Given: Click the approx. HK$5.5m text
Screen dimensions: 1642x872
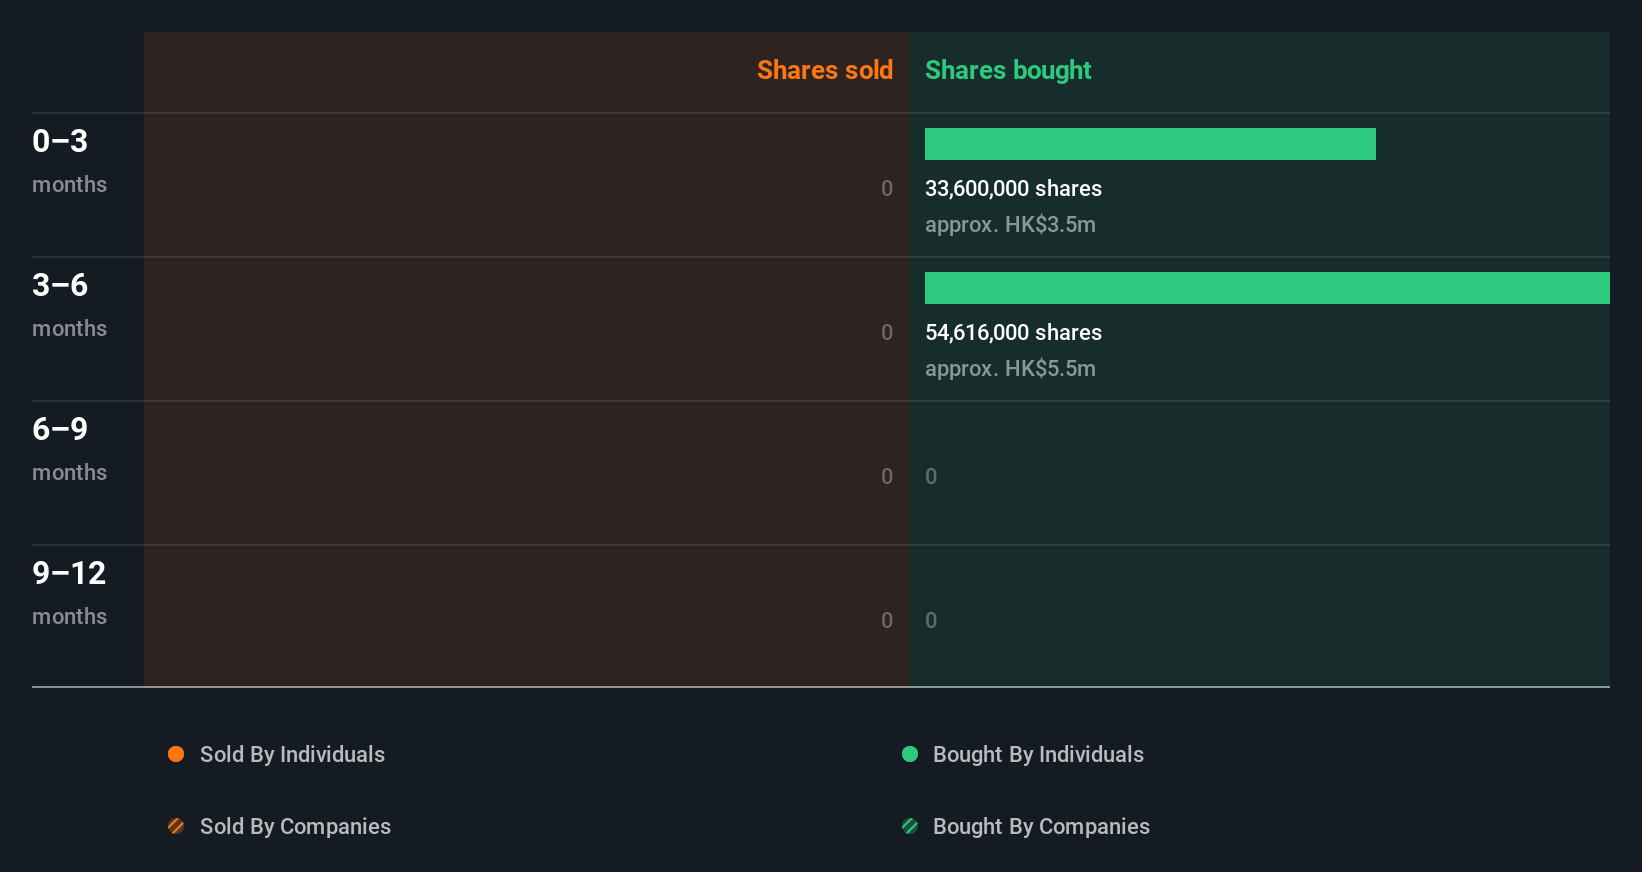Looking at the screenshot, I should point(1010,368).
